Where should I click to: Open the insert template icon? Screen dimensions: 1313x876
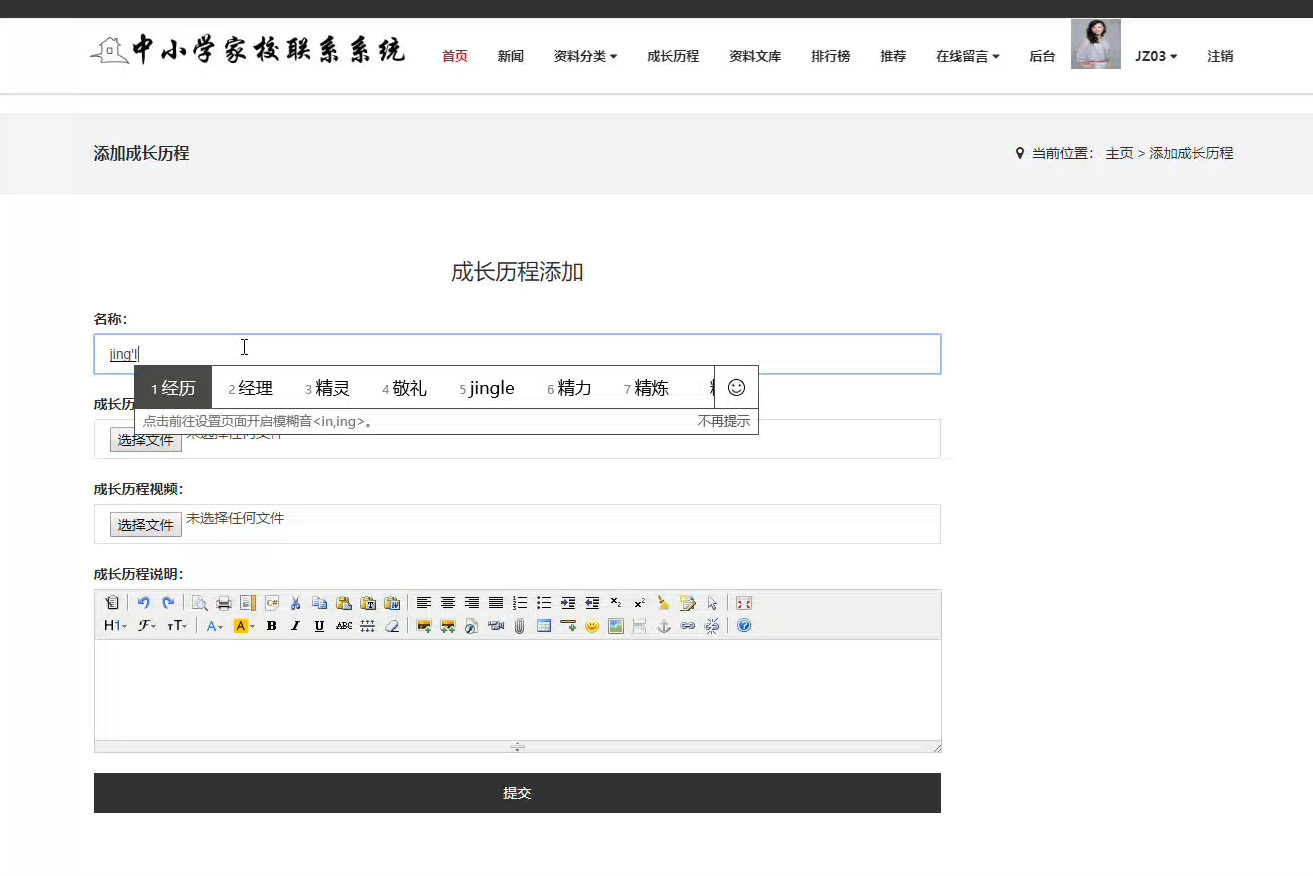pyautogui.click(x=248, y=603)
